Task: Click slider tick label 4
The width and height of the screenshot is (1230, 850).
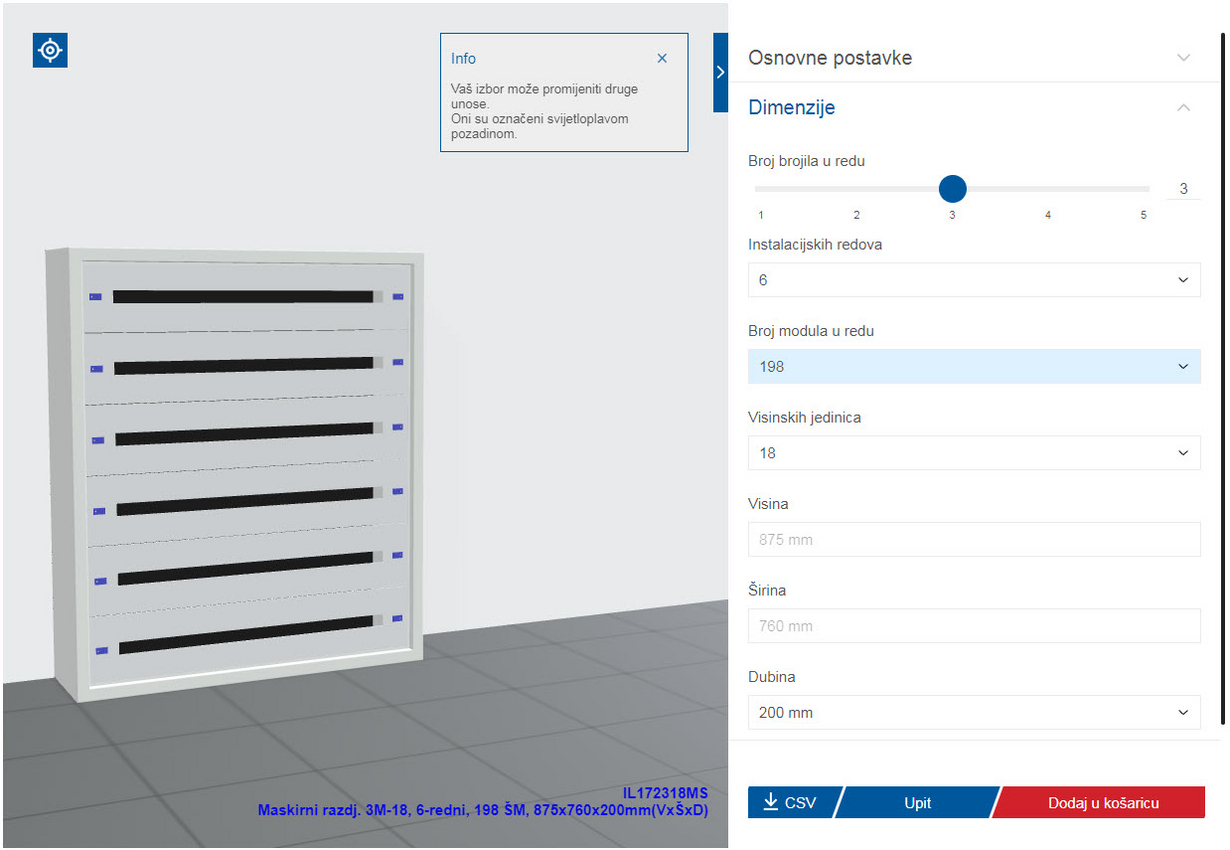Action: tap(1048, 215)
